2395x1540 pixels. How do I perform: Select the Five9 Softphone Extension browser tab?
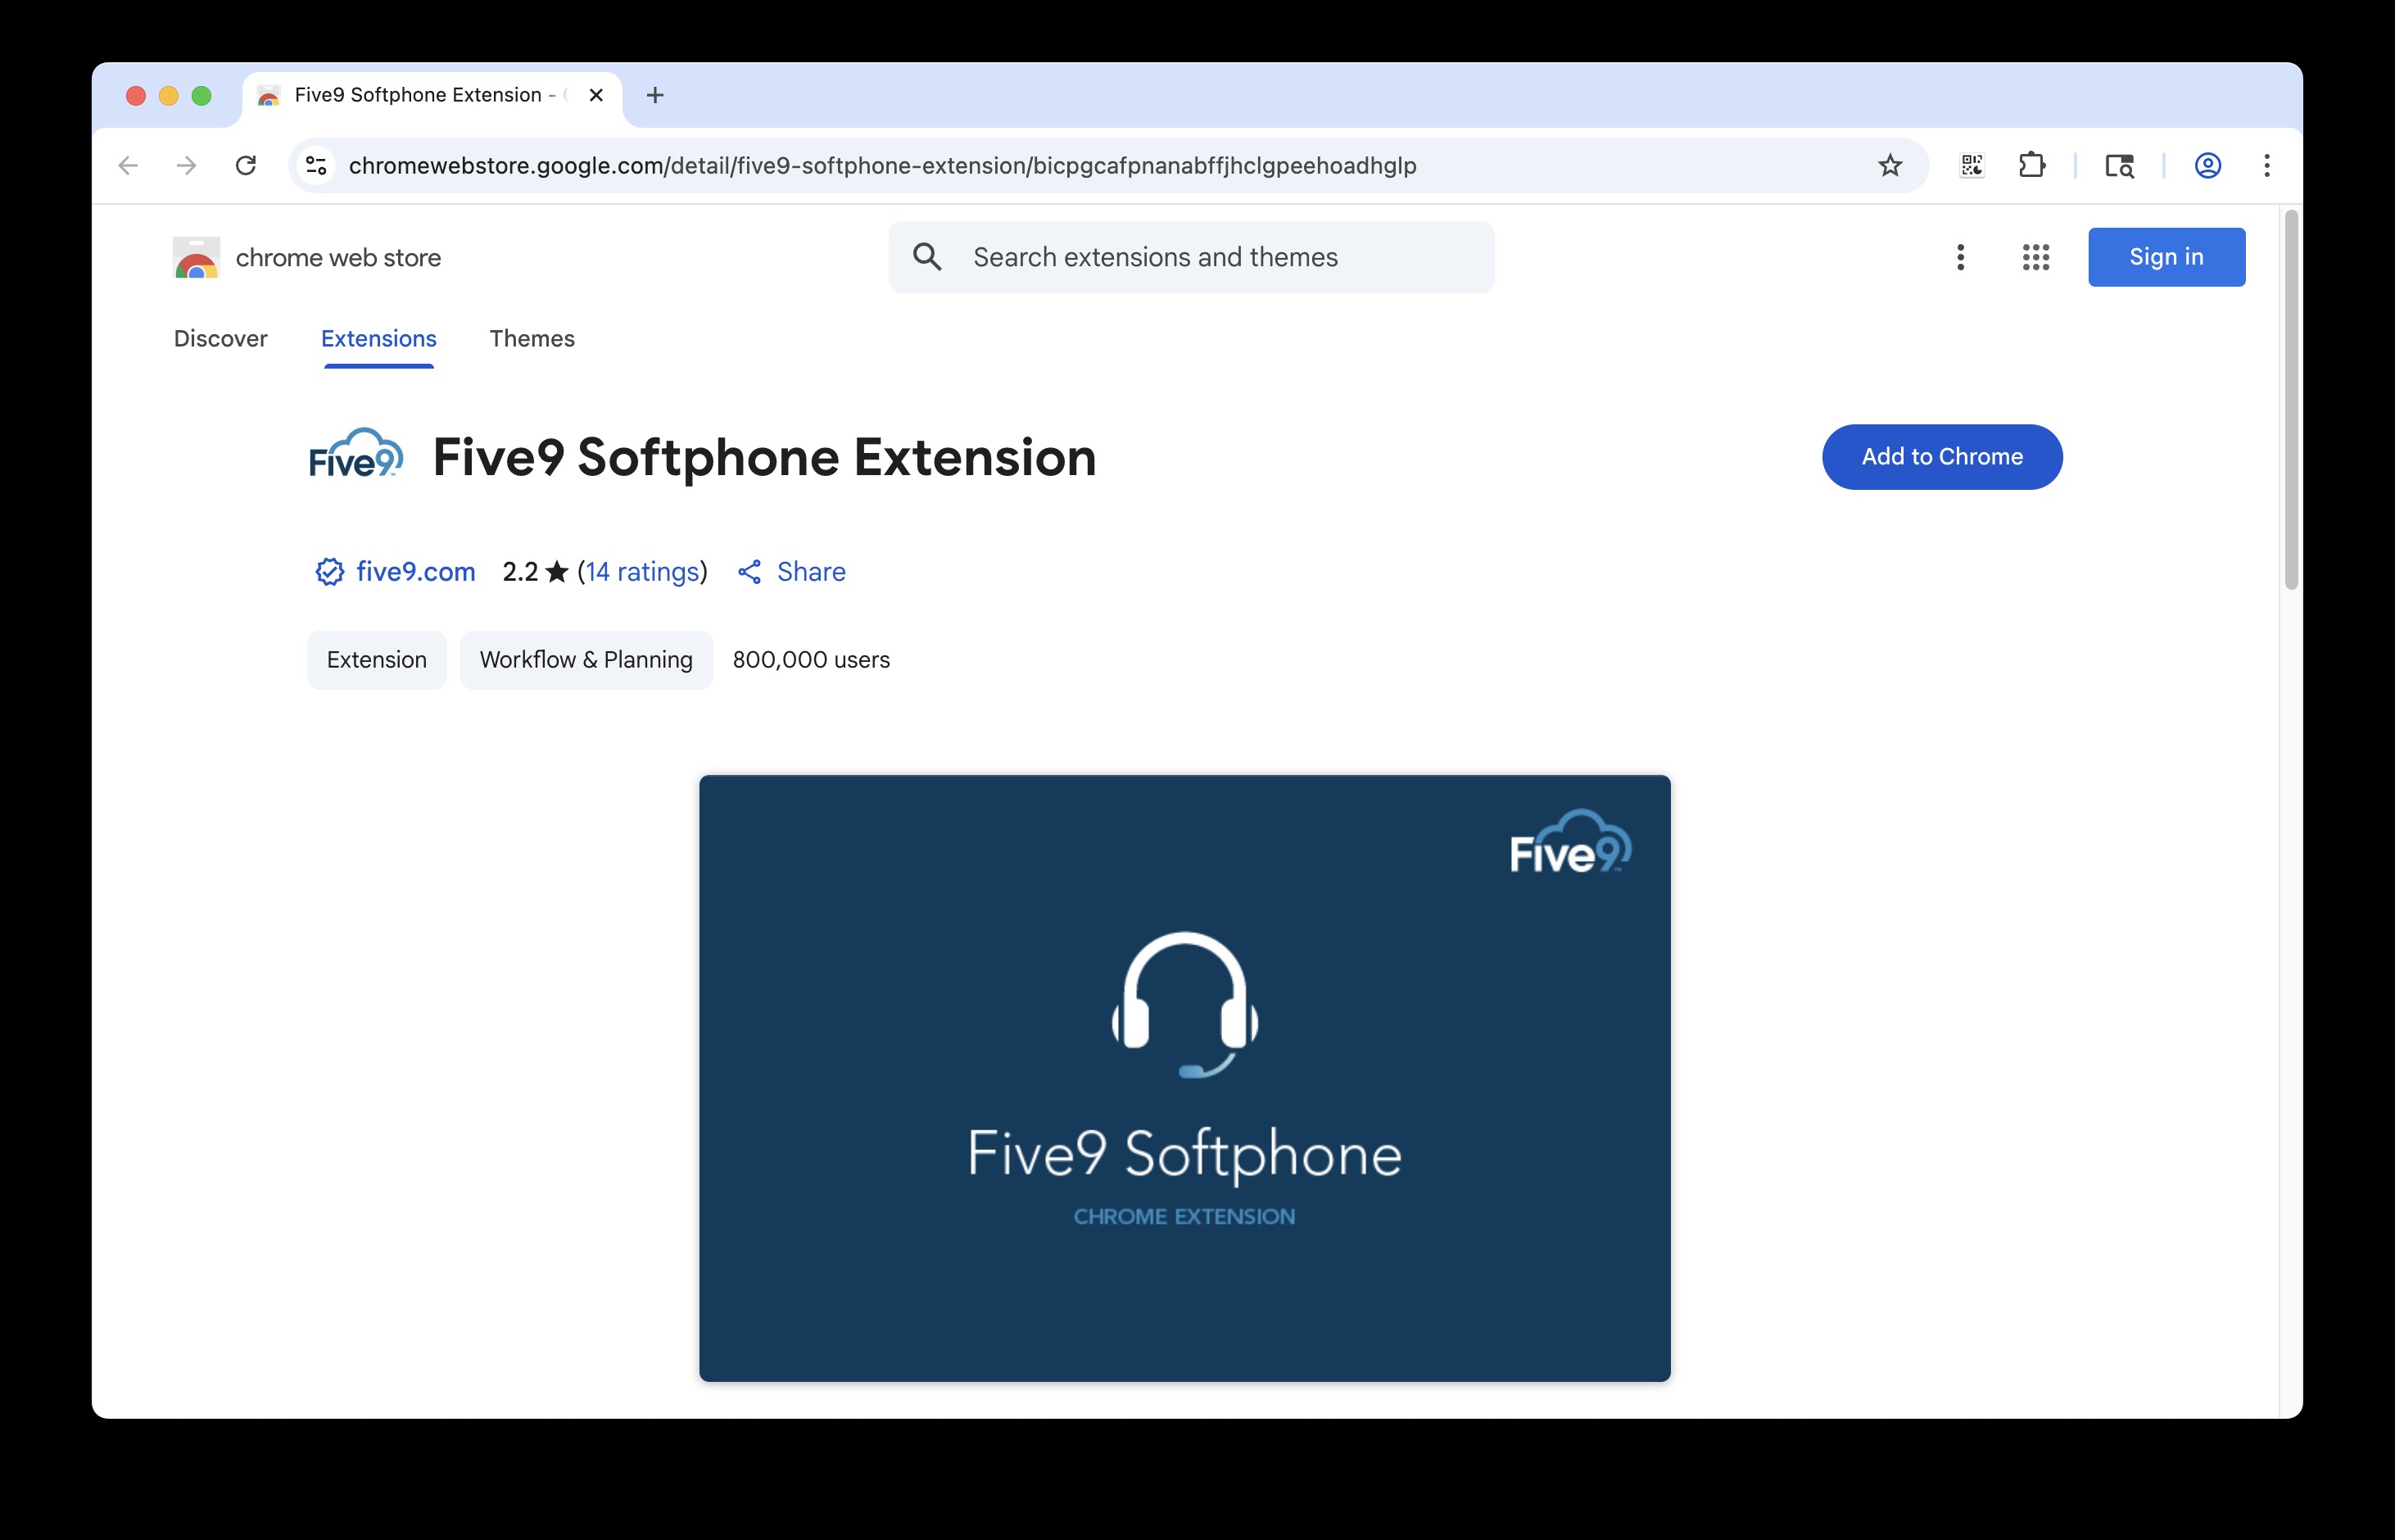point(431,95)
